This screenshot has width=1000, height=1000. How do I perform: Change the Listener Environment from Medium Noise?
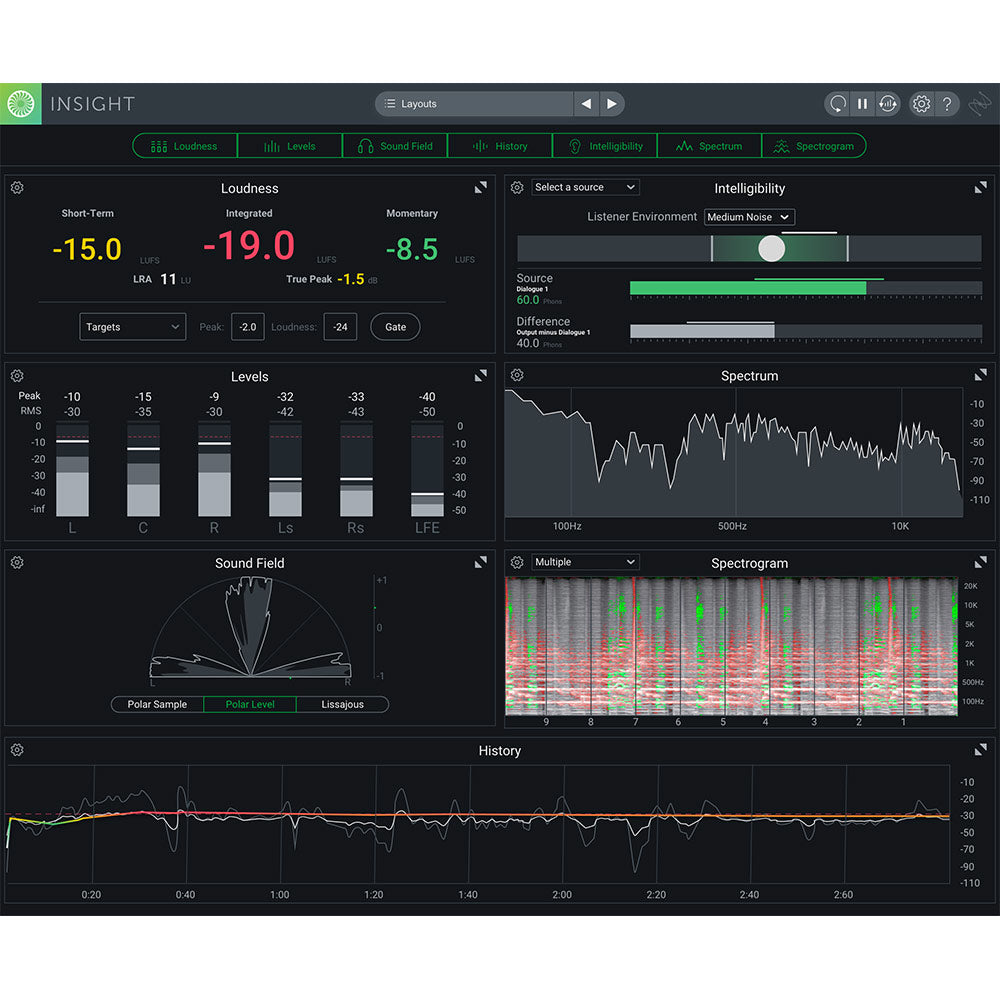pos(749,217)
